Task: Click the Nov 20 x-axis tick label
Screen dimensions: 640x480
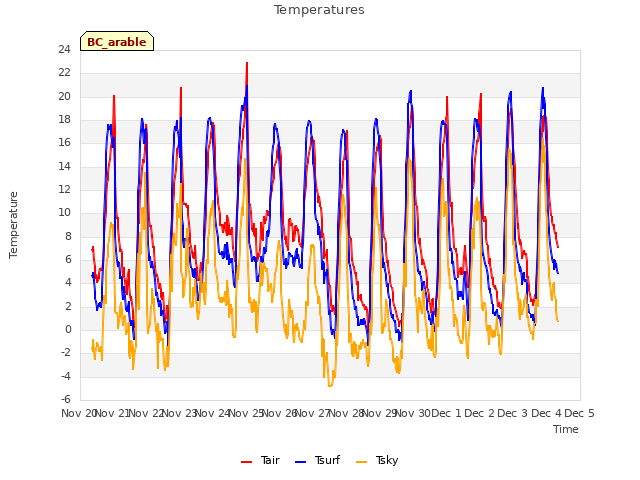Action: tap(78, 413)
